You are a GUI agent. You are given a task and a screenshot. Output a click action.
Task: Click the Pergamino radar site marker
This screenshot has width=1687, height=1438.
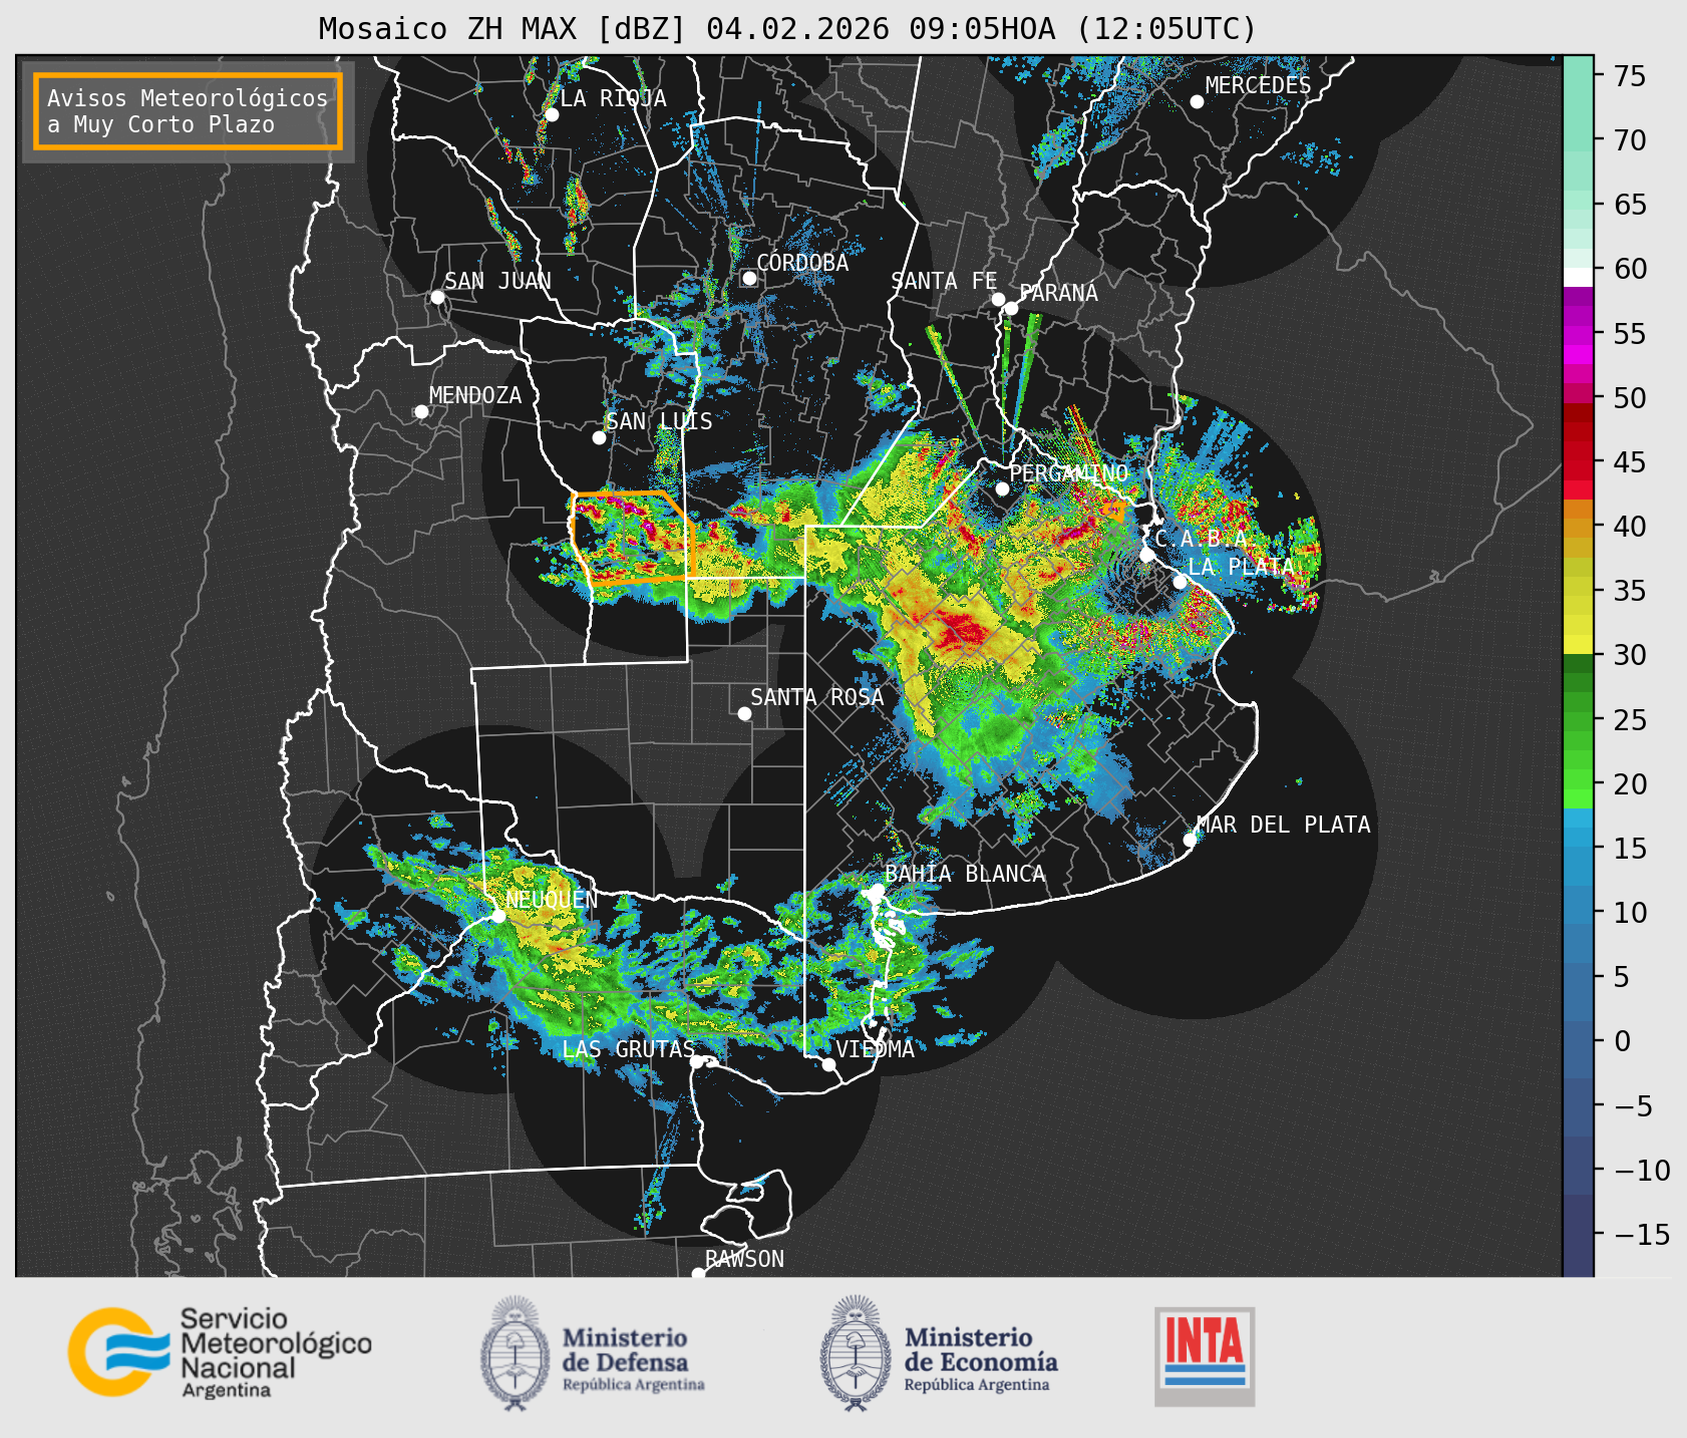pyautogui.click(x=1002, y=489)
